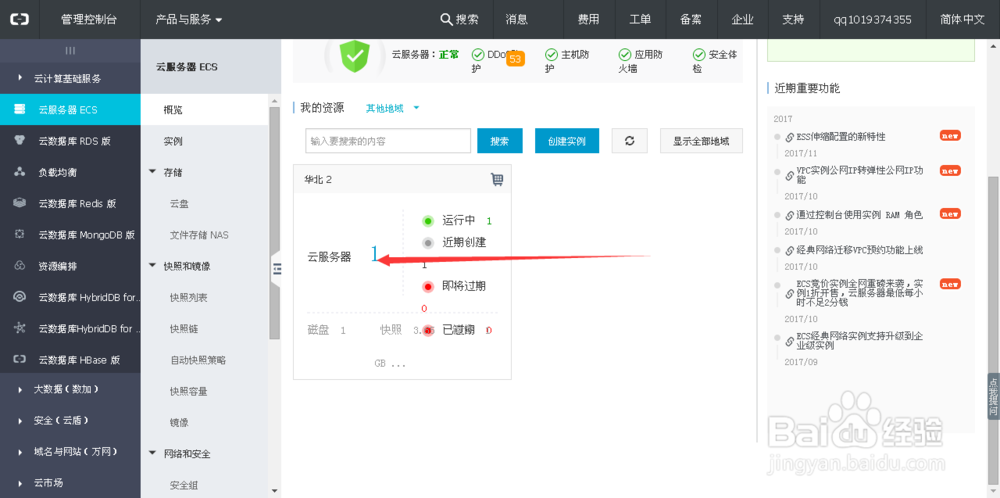Image resolution: width=1000 pixels, height=498 pixels.
Task: Click the 云服务器 ECS server icon
Action: click(19, 110)
